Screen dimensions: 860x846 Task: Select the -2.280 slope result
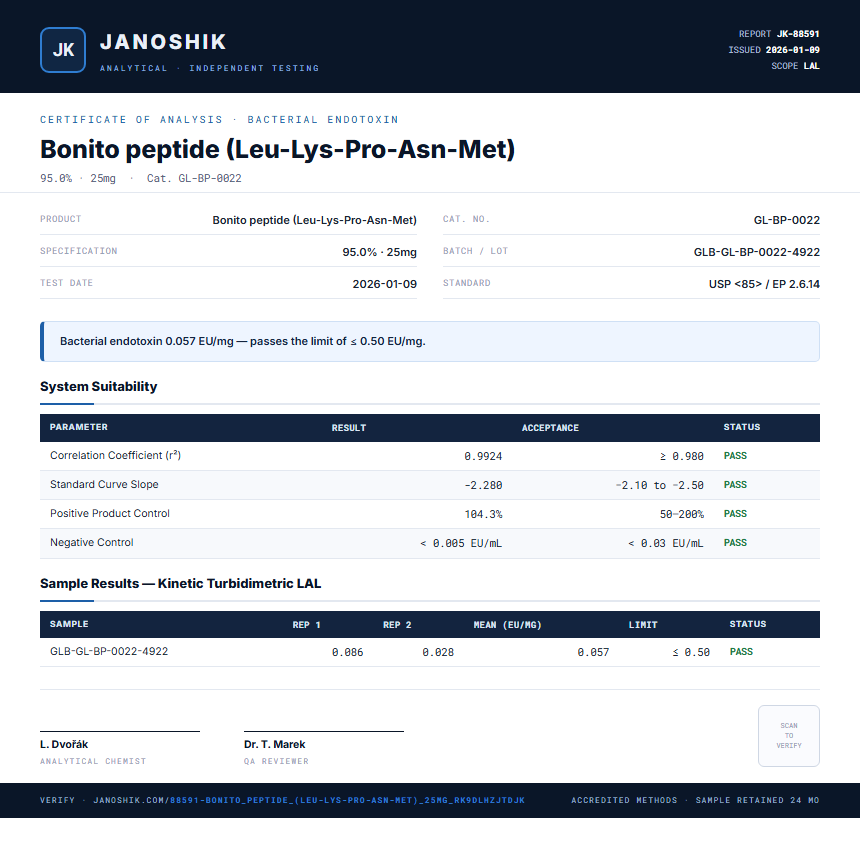point(483,485)
